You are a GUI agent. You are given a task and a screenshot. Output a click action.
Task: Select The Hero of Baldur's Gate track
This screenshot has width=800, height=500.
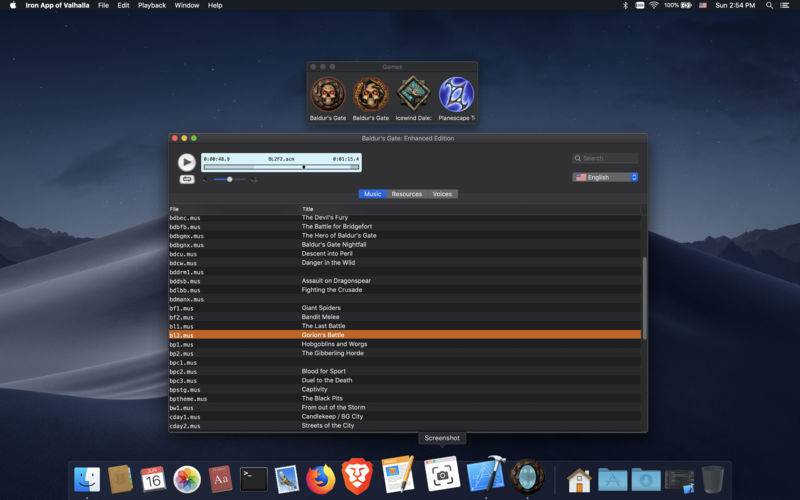(x=405, y=236)
